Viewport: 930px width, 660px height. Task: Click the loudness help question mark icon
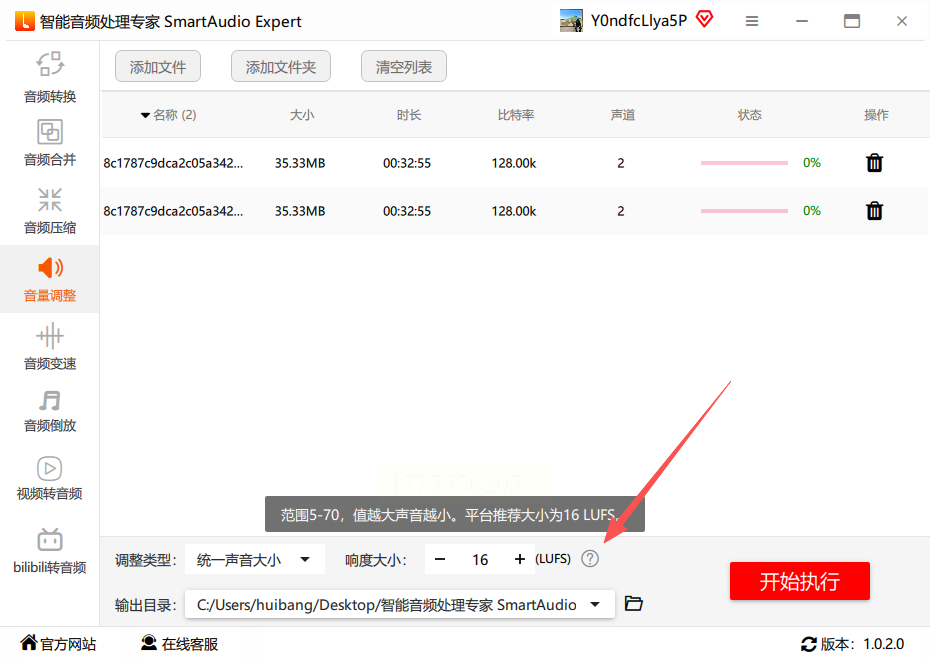click(590, 559)
